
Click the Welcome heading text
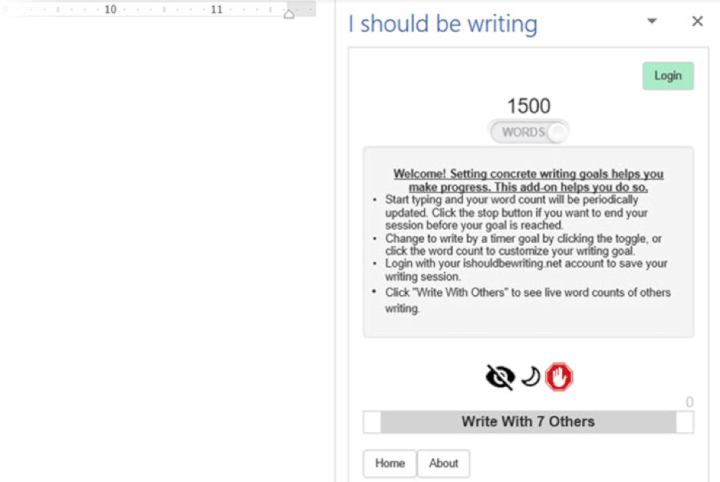528,180
